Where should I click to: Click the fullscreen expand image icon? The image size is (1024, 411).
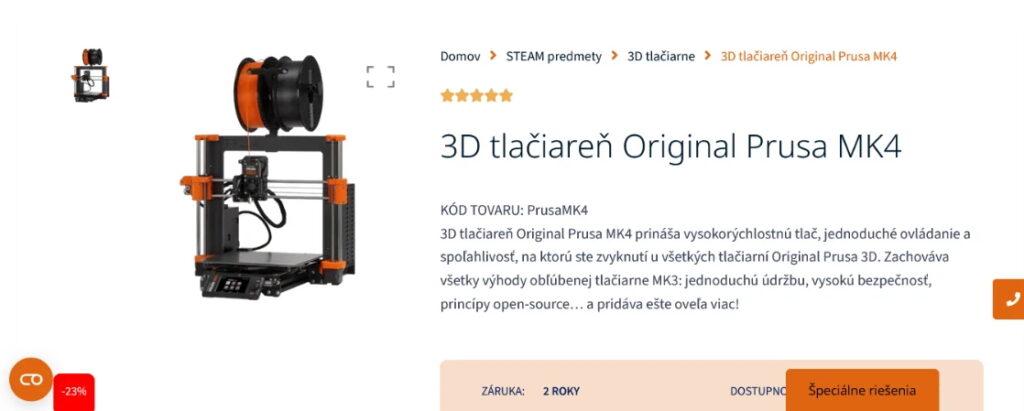coord(380,76)
